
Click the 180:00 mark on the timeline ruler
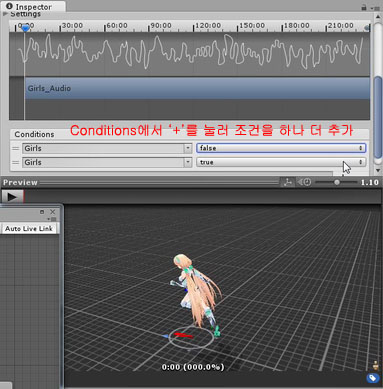click(296, 25)
